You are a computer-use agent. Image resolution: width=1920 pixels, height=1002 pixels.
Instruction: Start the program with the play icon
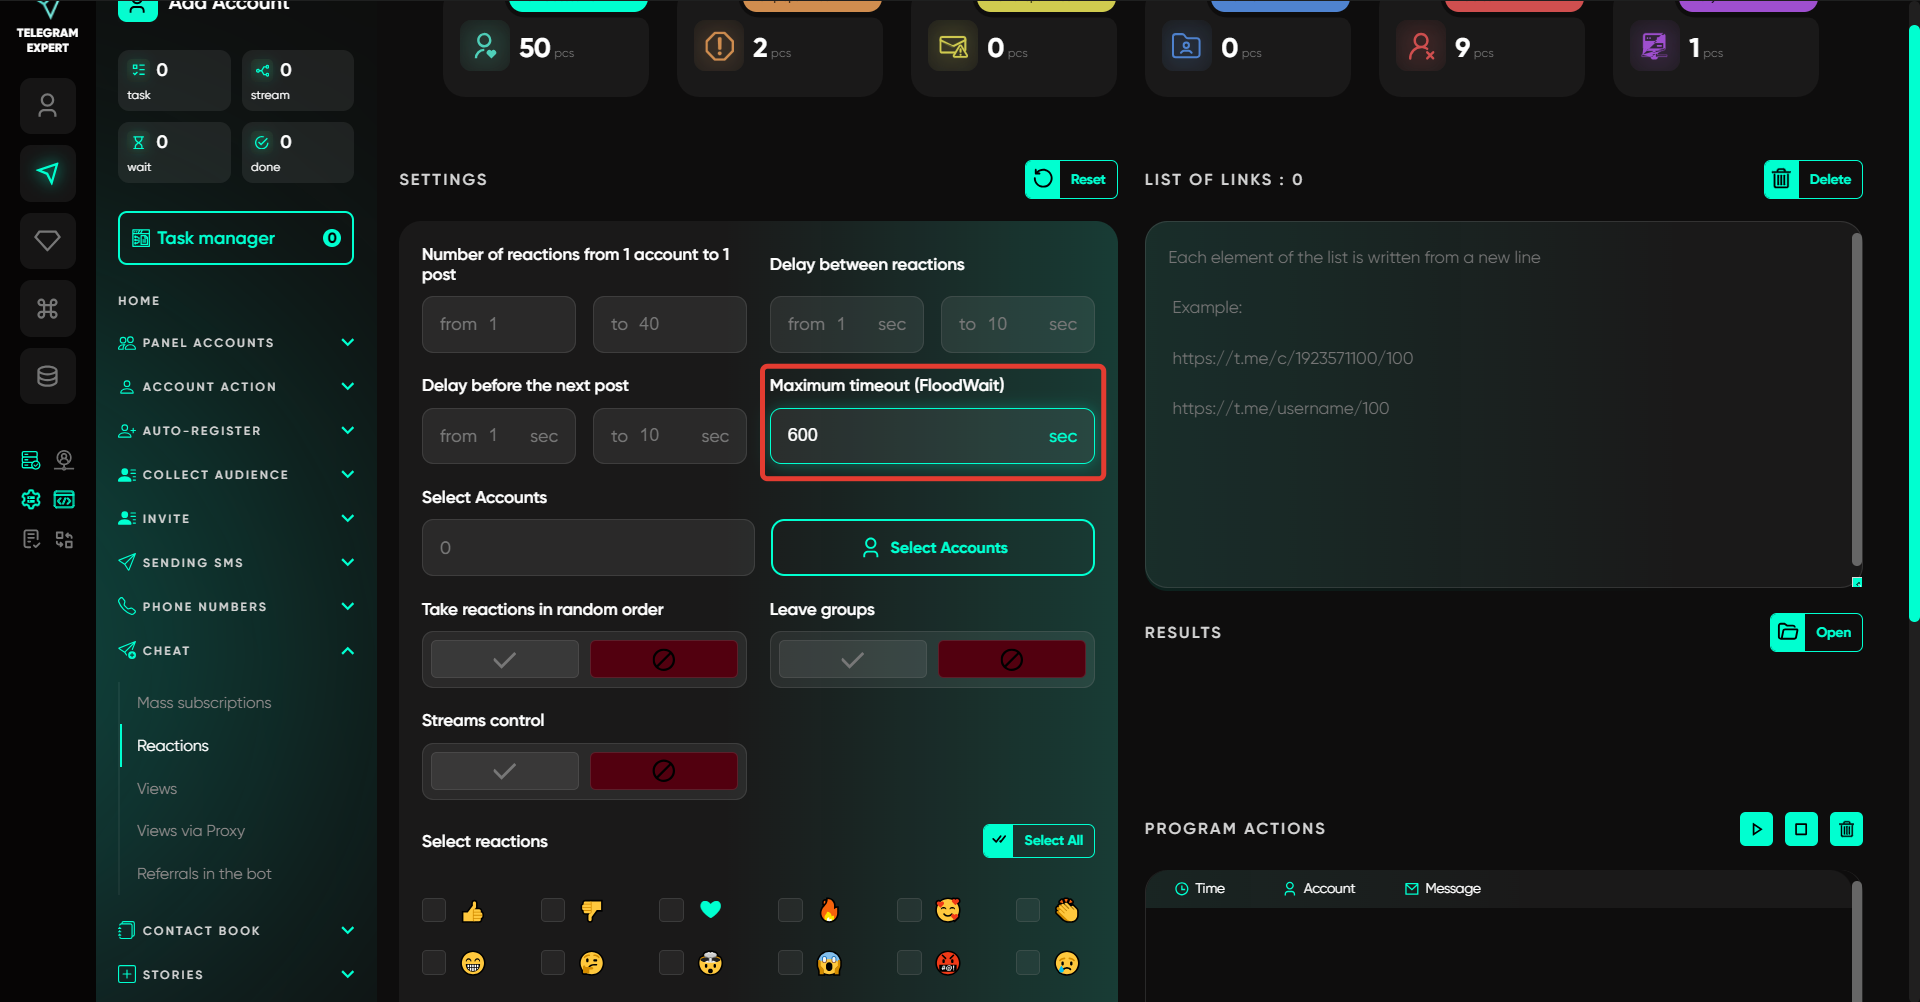(x=1756, y=829)
